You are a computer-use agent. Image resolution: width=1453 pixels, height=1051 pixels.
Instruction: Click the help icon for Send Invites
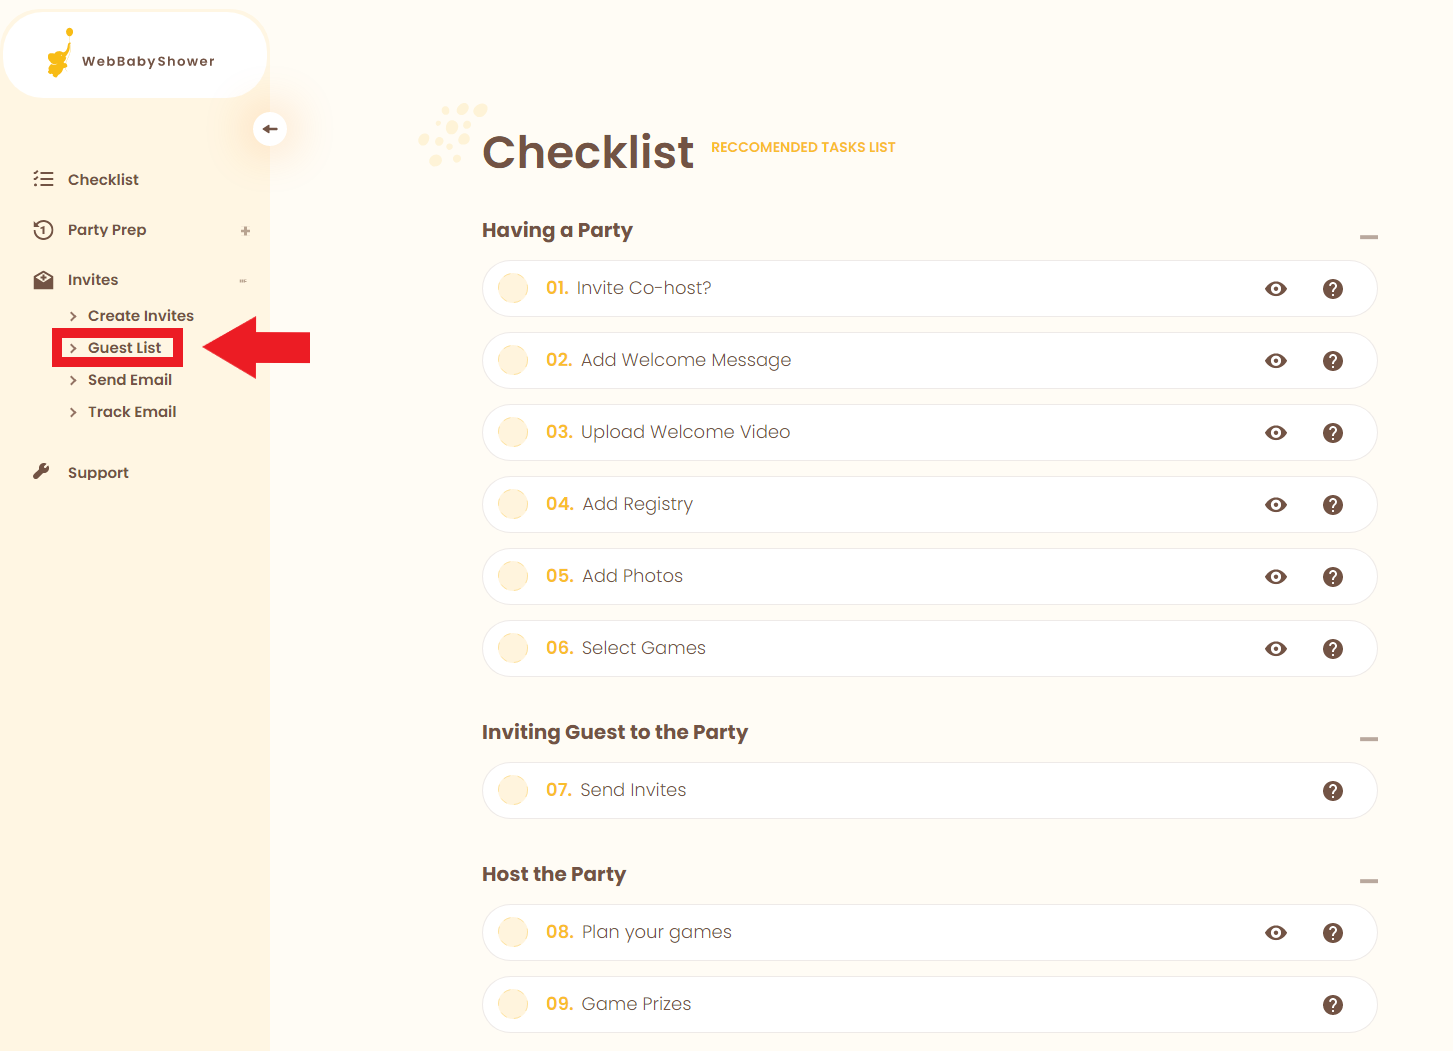point(1332,791)
